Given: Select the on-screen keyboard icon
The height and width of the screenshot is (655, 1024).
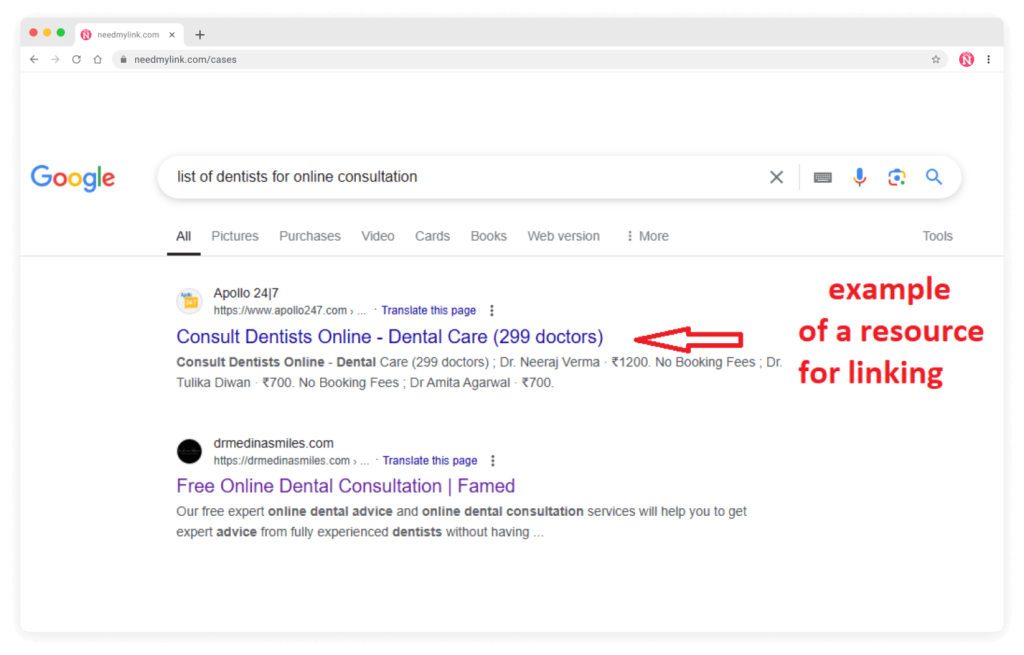Looking at the screenshot, I should point(822,176).
